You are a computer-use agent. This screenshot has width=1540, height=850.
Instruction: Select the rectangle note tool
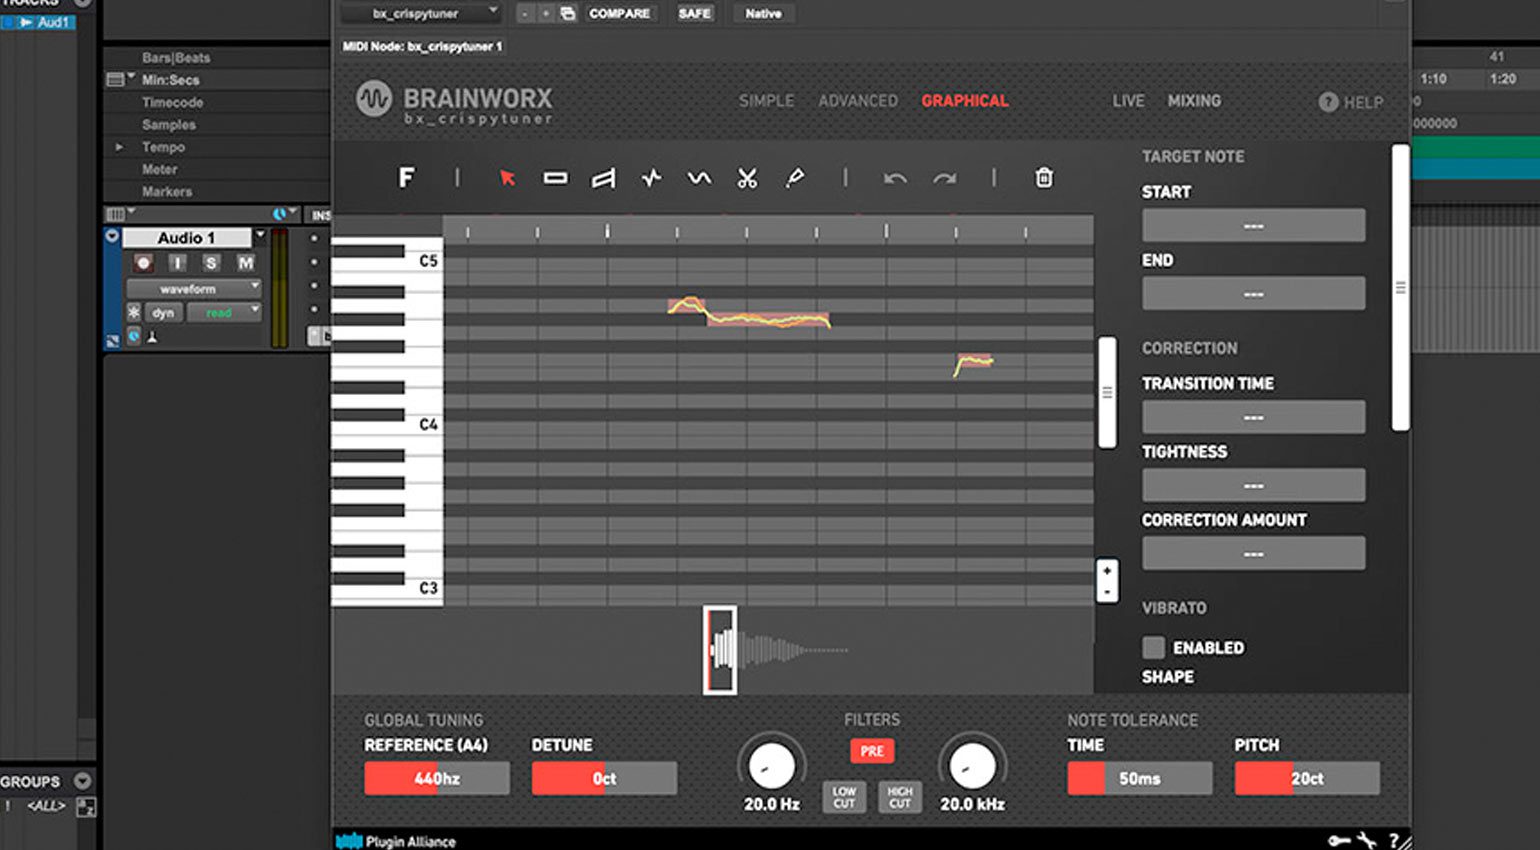pos(555,178)
